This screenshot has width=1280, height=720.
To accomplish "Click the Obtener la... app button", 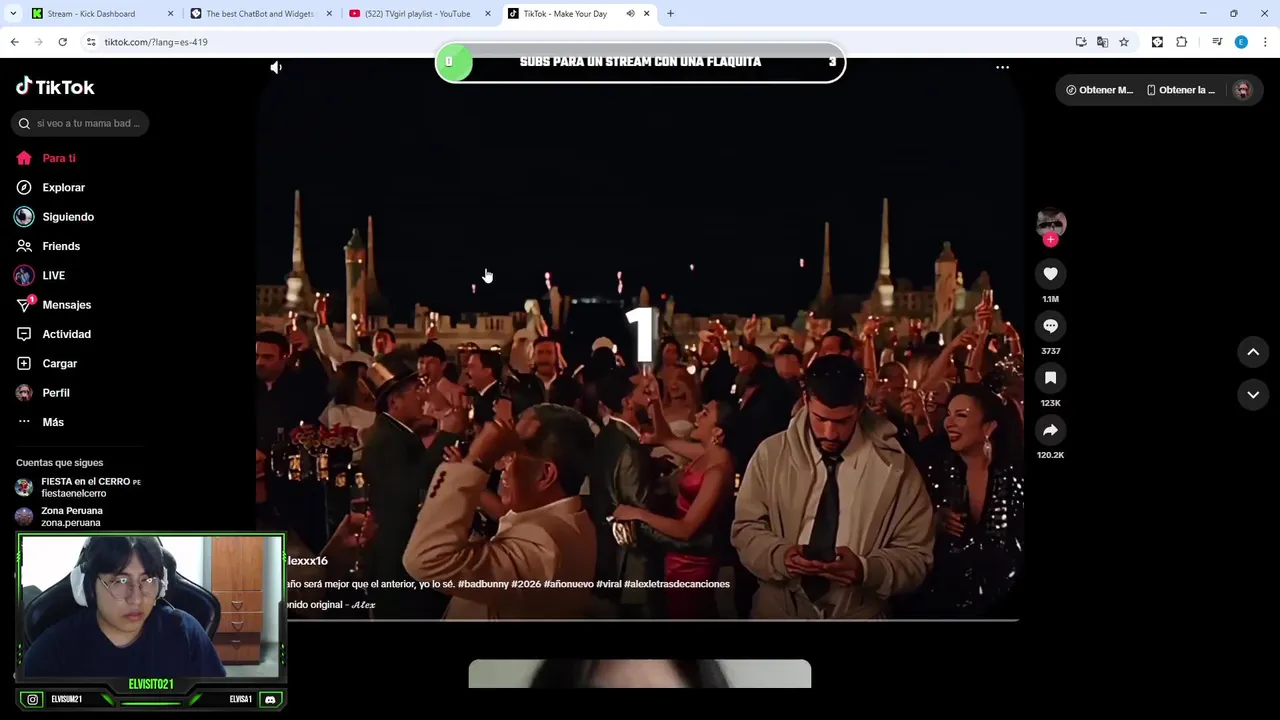I will (x=1181, y=90).
